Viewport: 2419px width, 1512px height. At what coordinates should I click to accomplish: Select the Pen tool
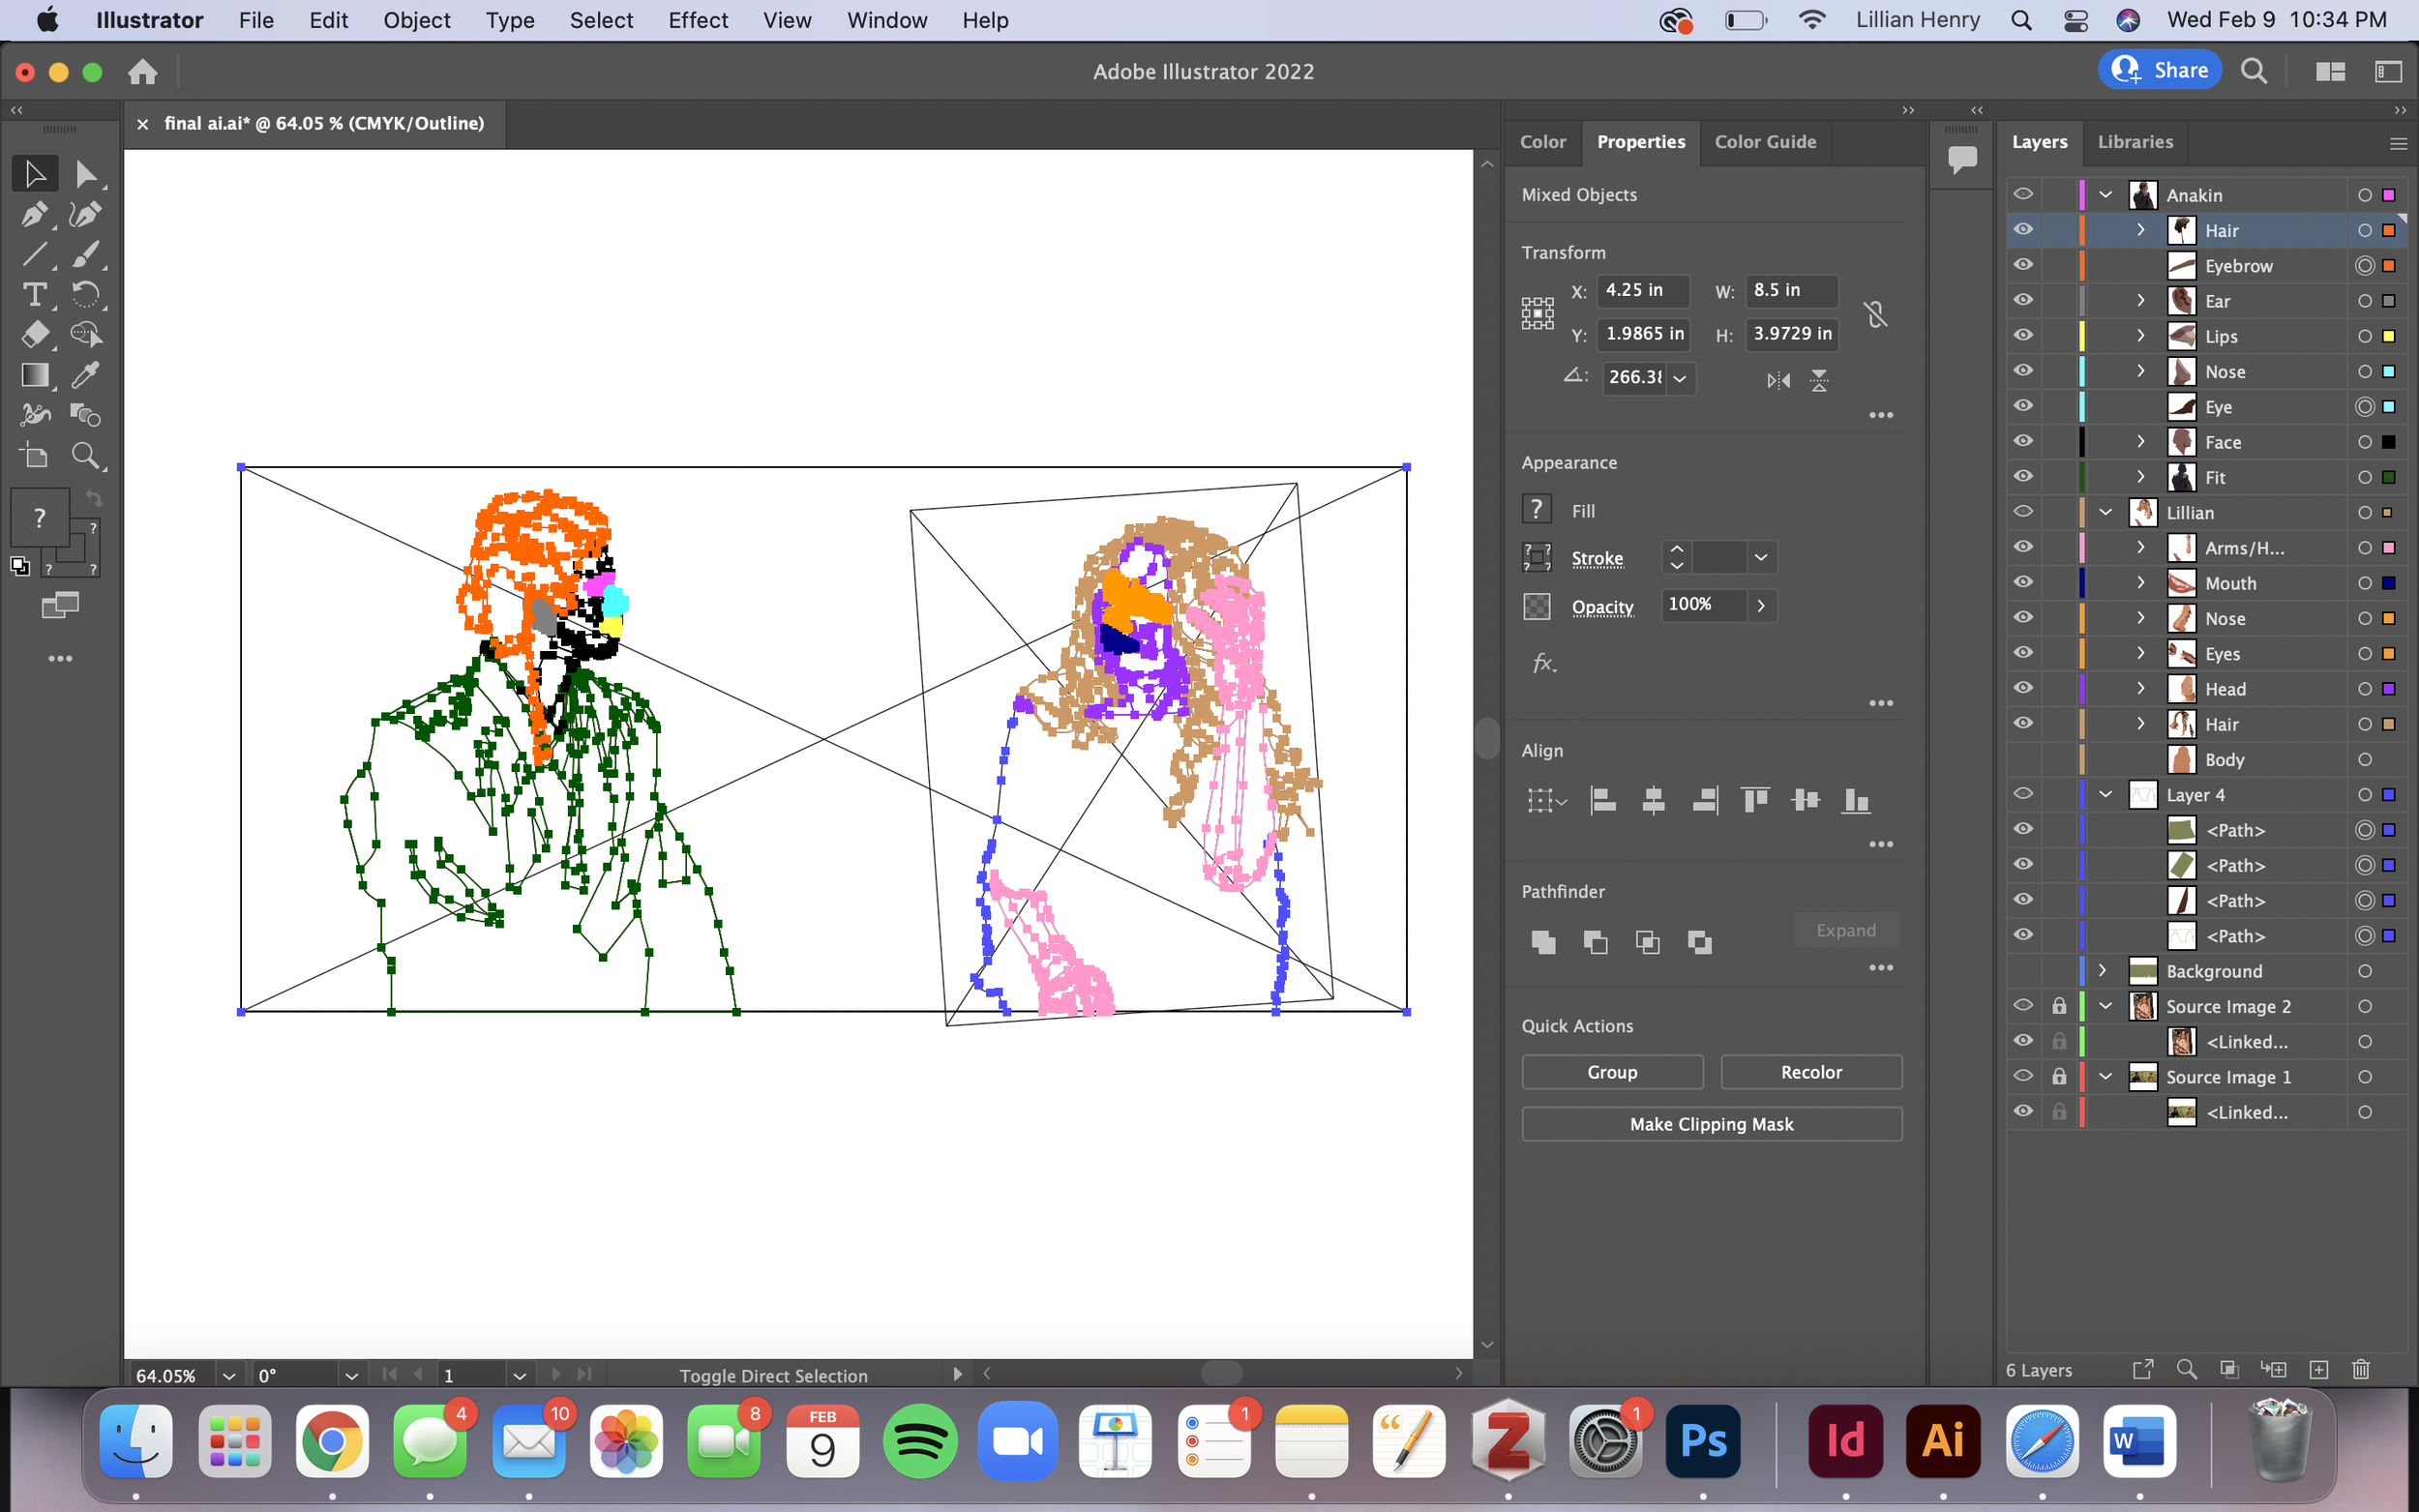pos(35,214)
